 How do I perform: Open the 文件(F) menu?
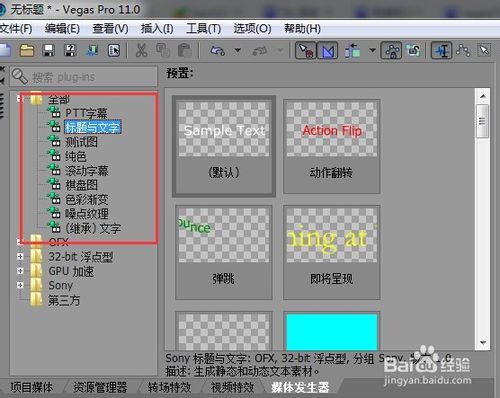(16, 29)
